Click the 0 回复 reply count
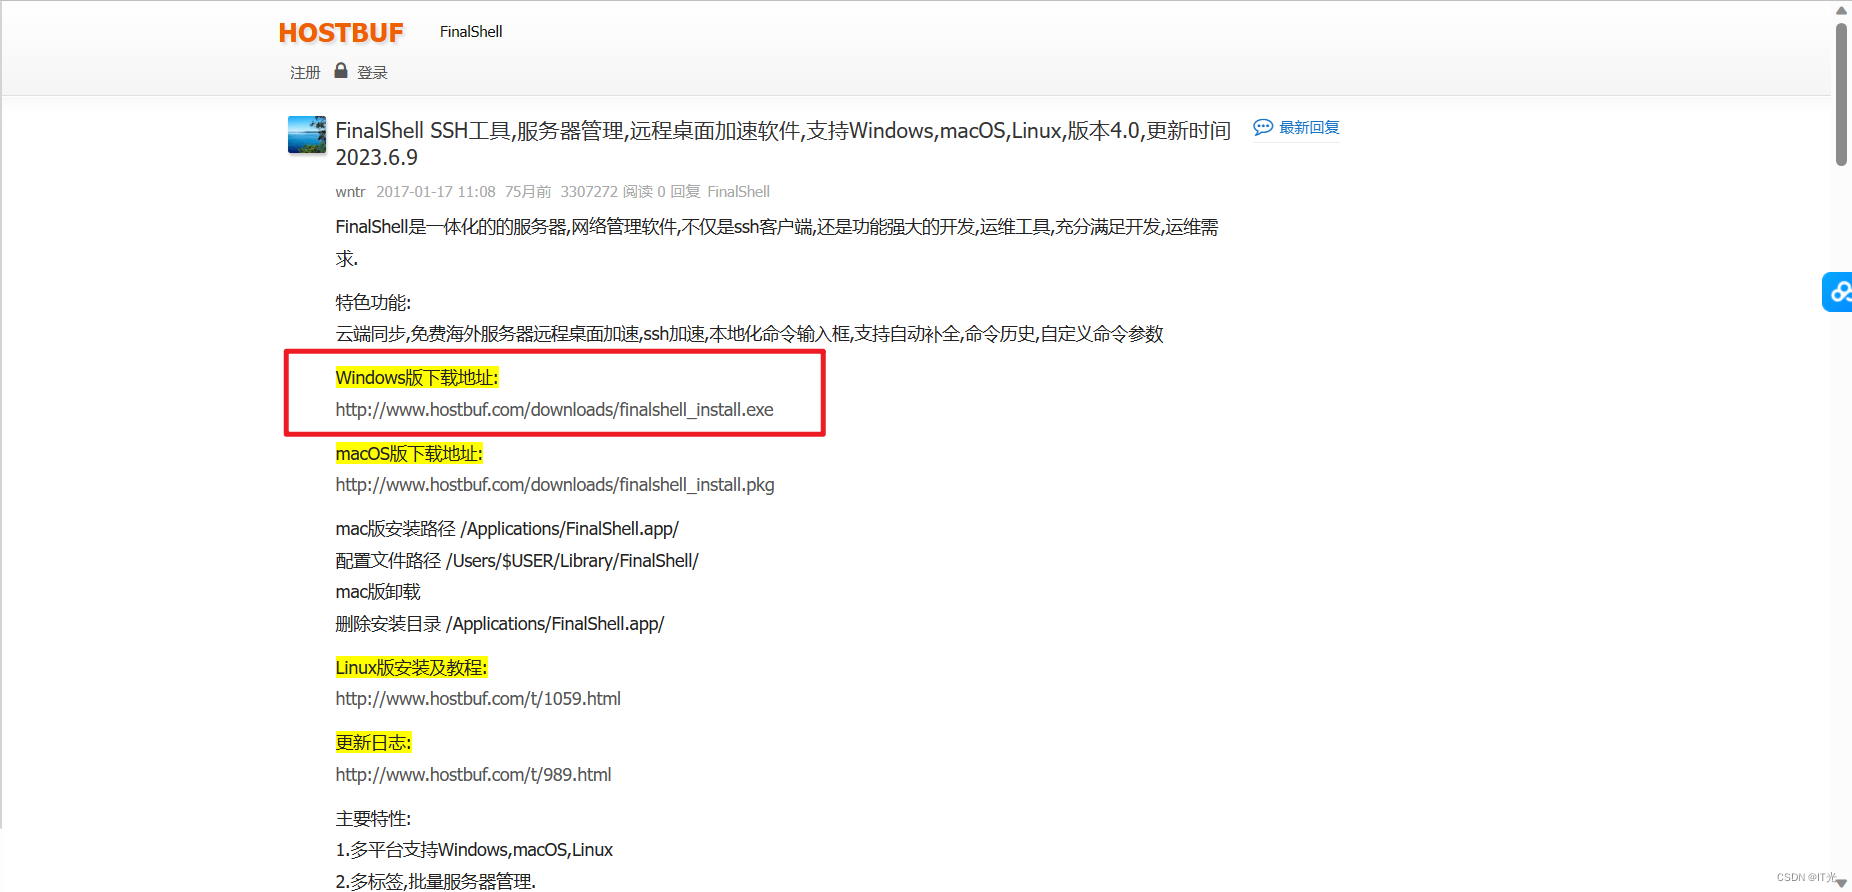This screenshot has height=892, width=1852. tap(679, 192)
